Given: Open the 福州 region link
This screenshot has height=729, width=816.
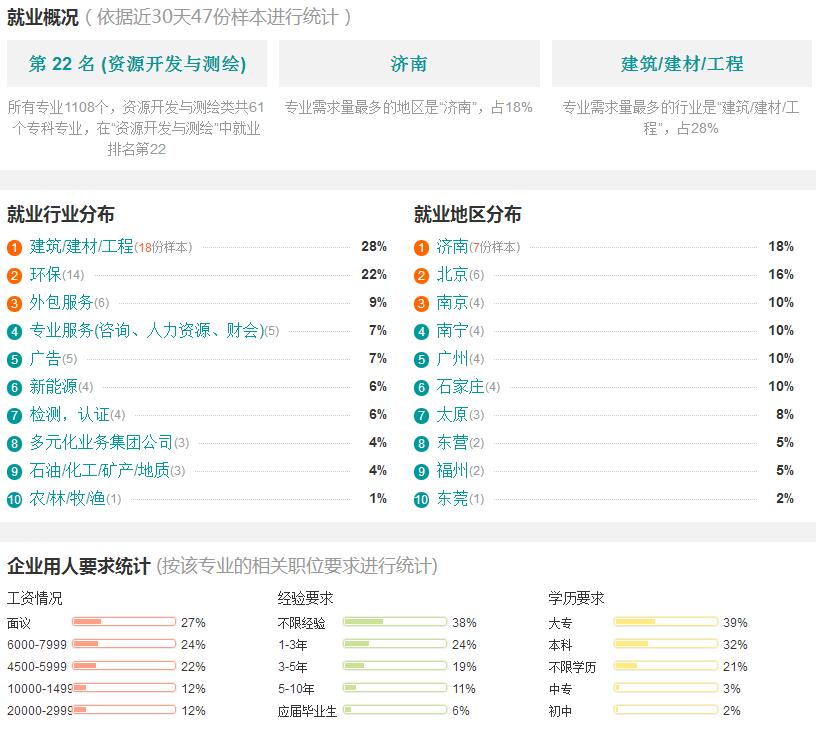Looking at the screenshot, I should (x=452, y=470).
